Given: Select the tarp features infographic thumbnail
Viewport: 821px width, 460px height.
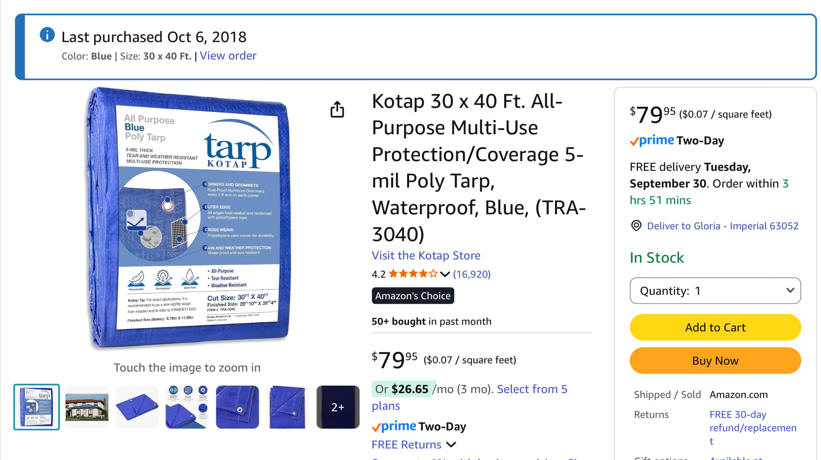Looking at the screenshot, I should click(187, 407).
